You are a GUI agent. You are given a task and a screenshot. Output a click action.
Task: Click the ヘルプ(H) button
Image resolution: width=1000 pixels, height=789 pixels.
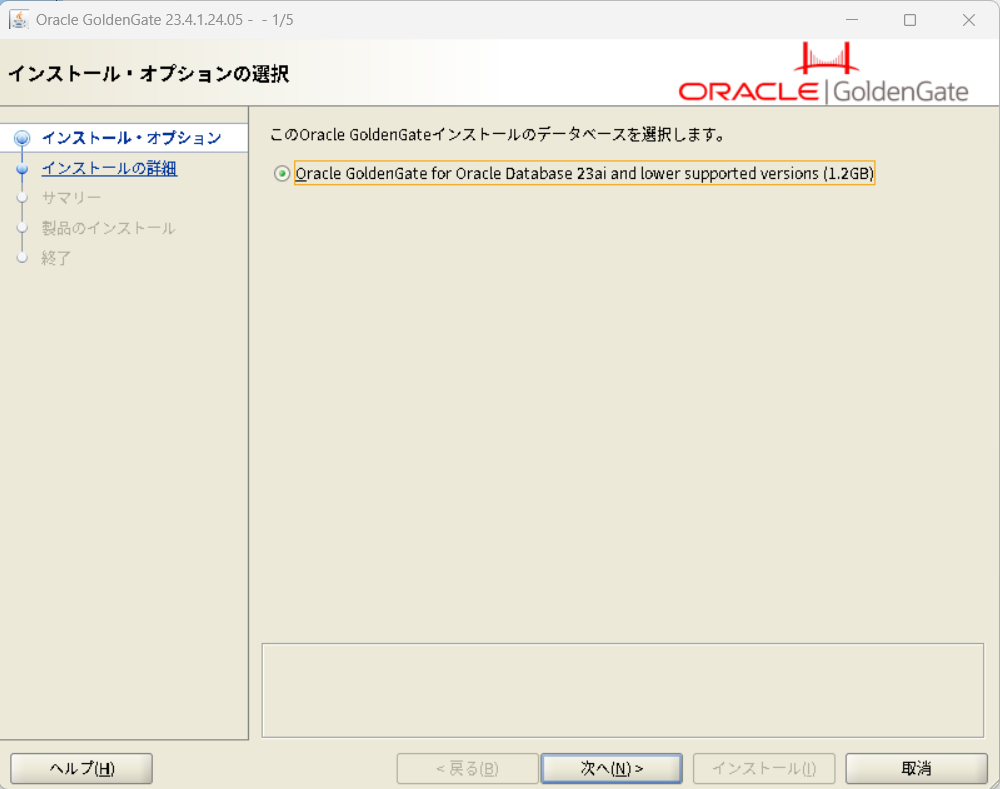81,768
